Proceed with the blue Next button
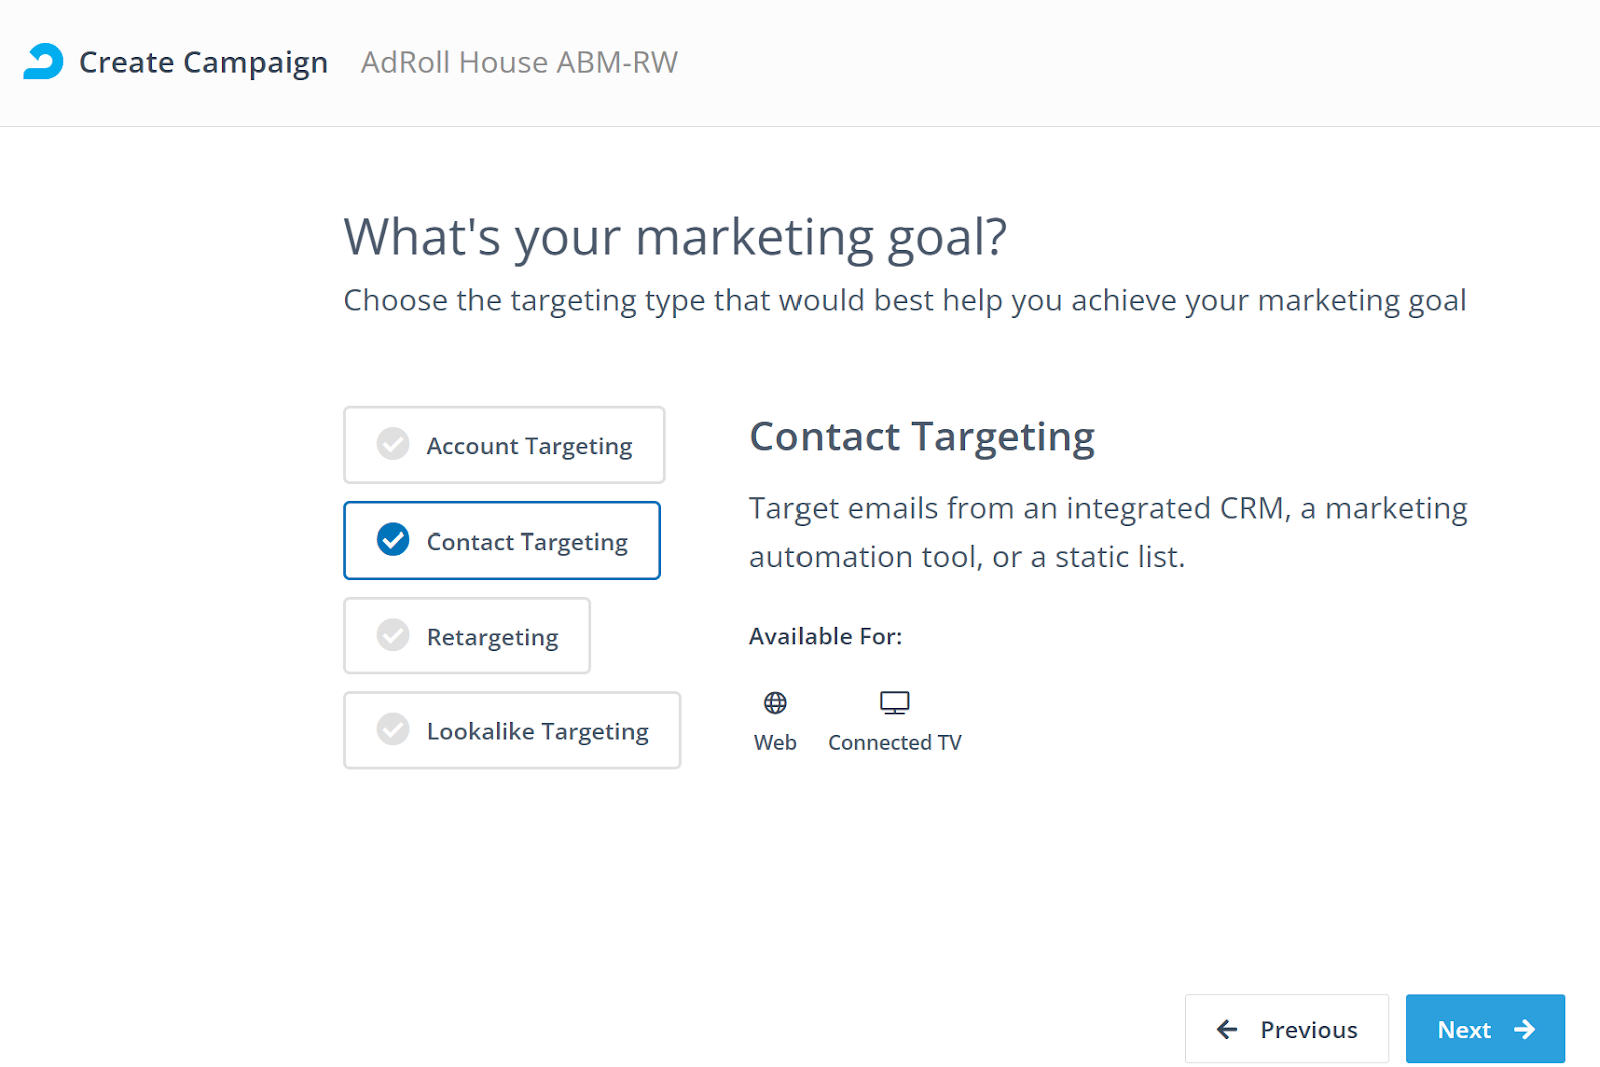 (x=1484, y=1029)
